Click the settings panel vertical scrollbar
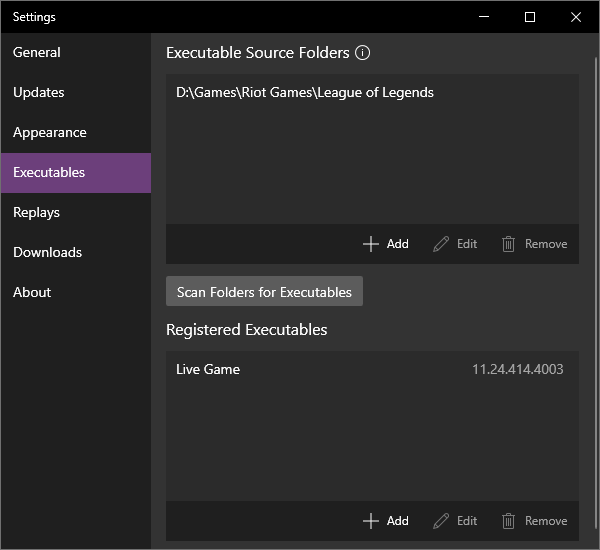600x550 pixels. [x=596, y=291]
